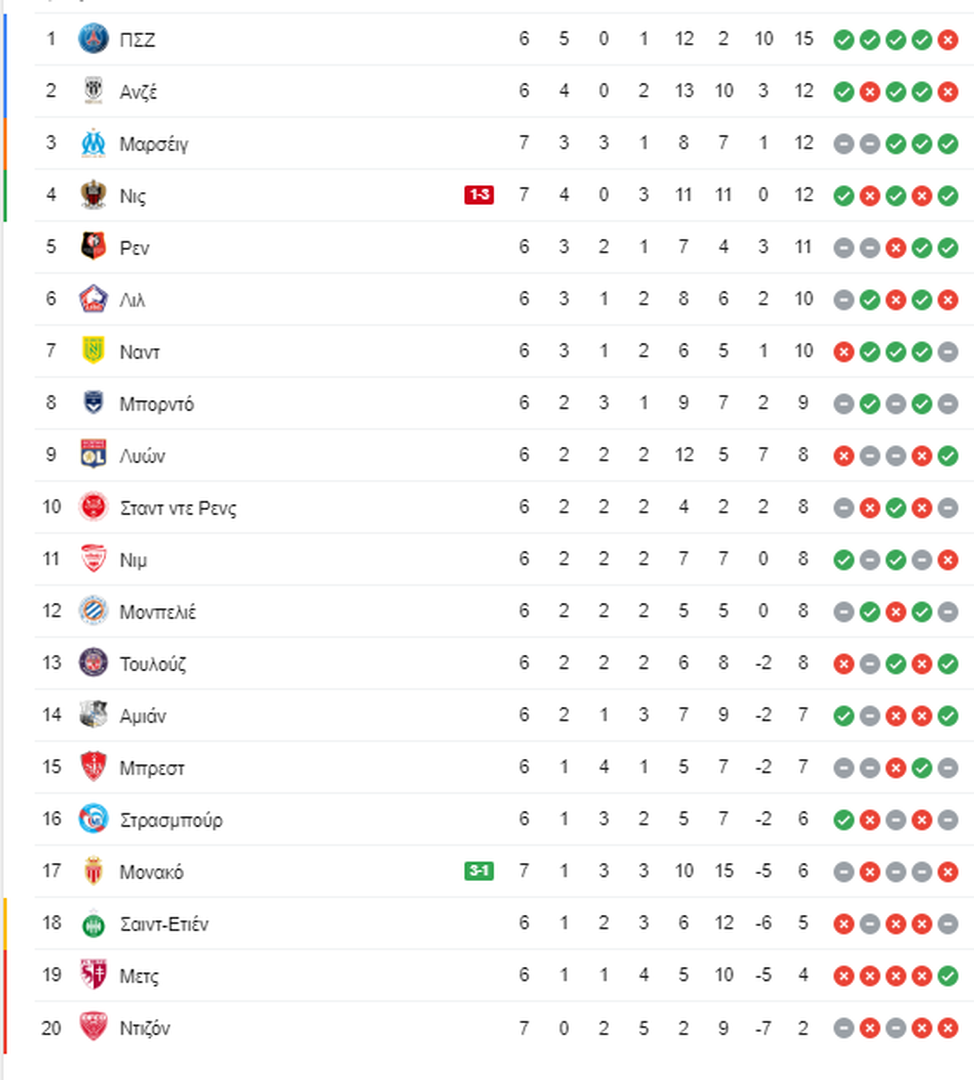Click the Λυών club logo

[x=93, y=455]
